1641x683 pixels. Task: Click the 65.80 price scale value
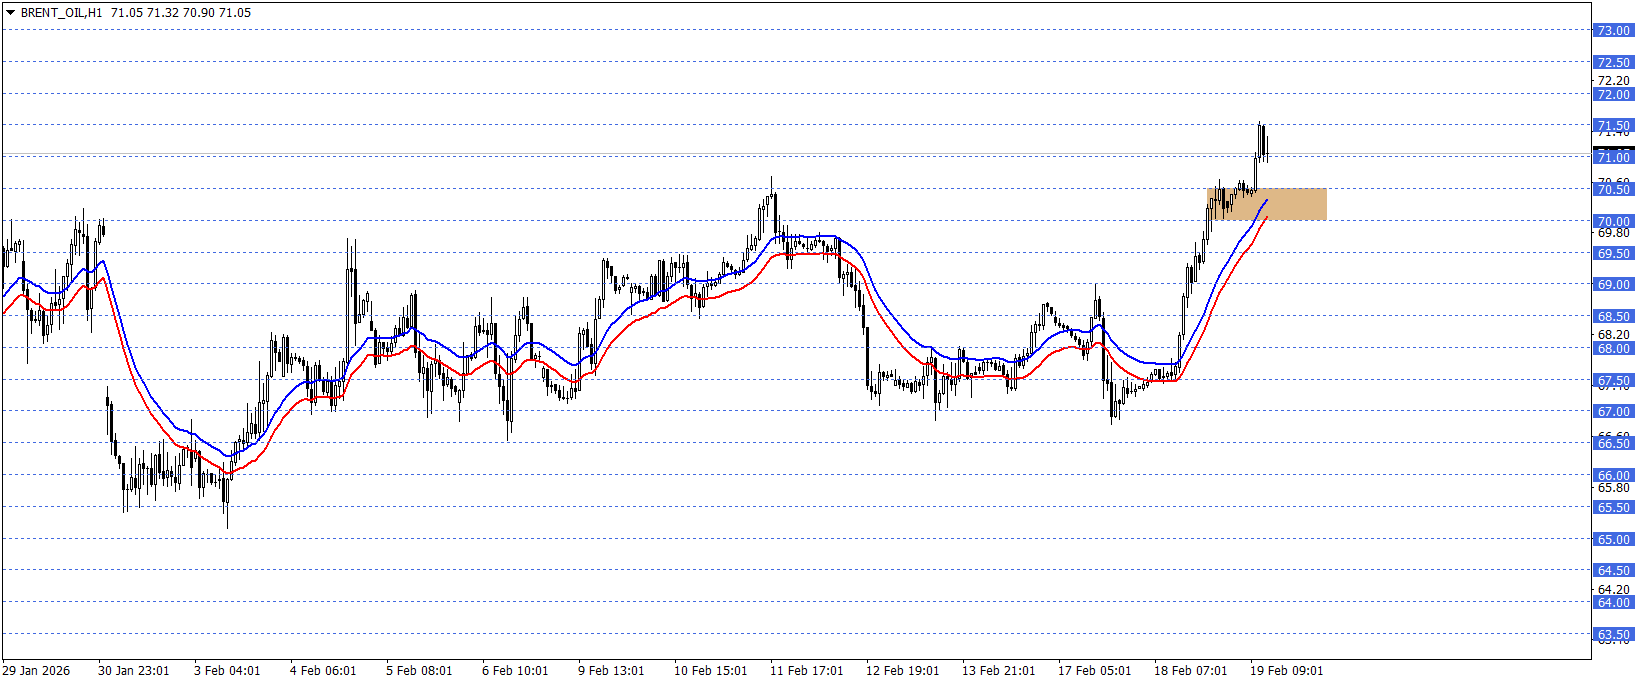click(1613, 487)
